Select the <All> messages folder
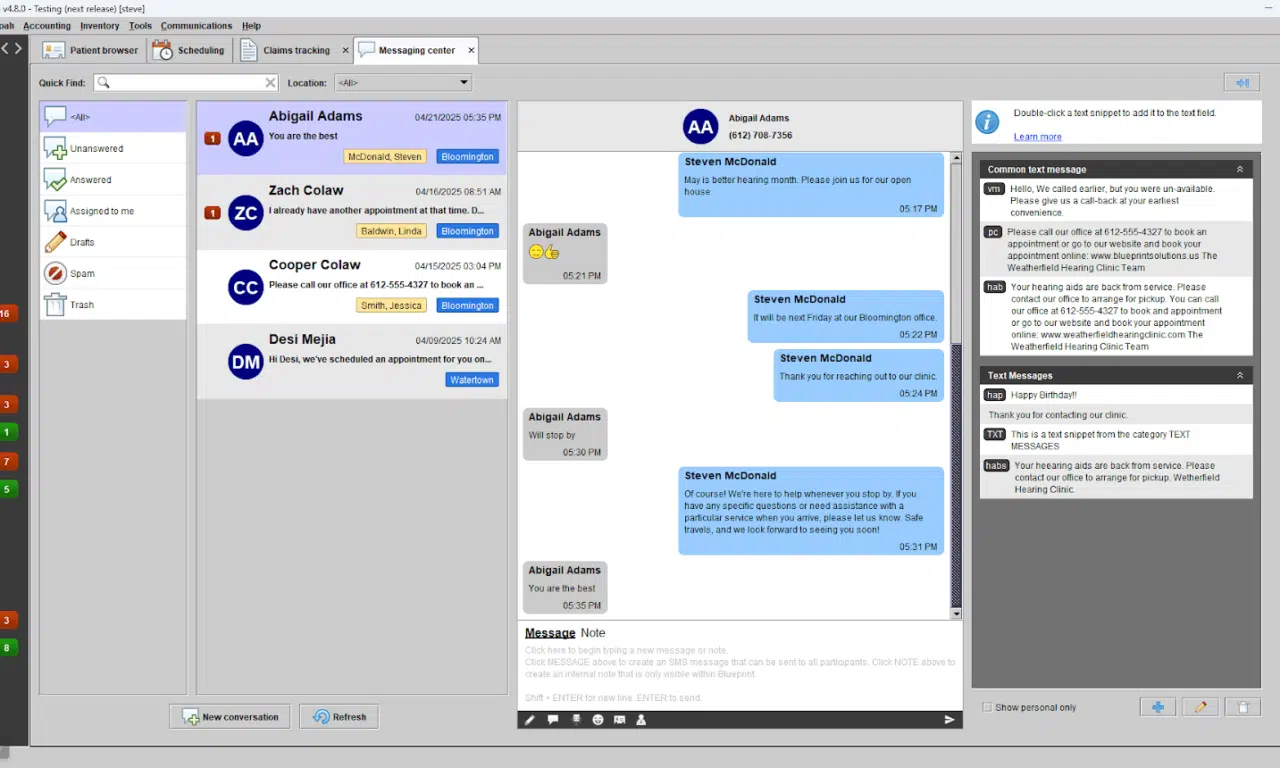This screenshot has width=1280, height=768. point(113,117)
